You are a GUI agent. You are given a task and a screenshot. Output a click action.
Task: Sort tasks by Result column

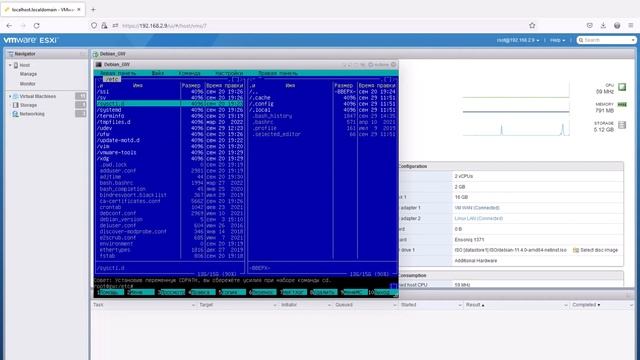(x=475, y=305)
